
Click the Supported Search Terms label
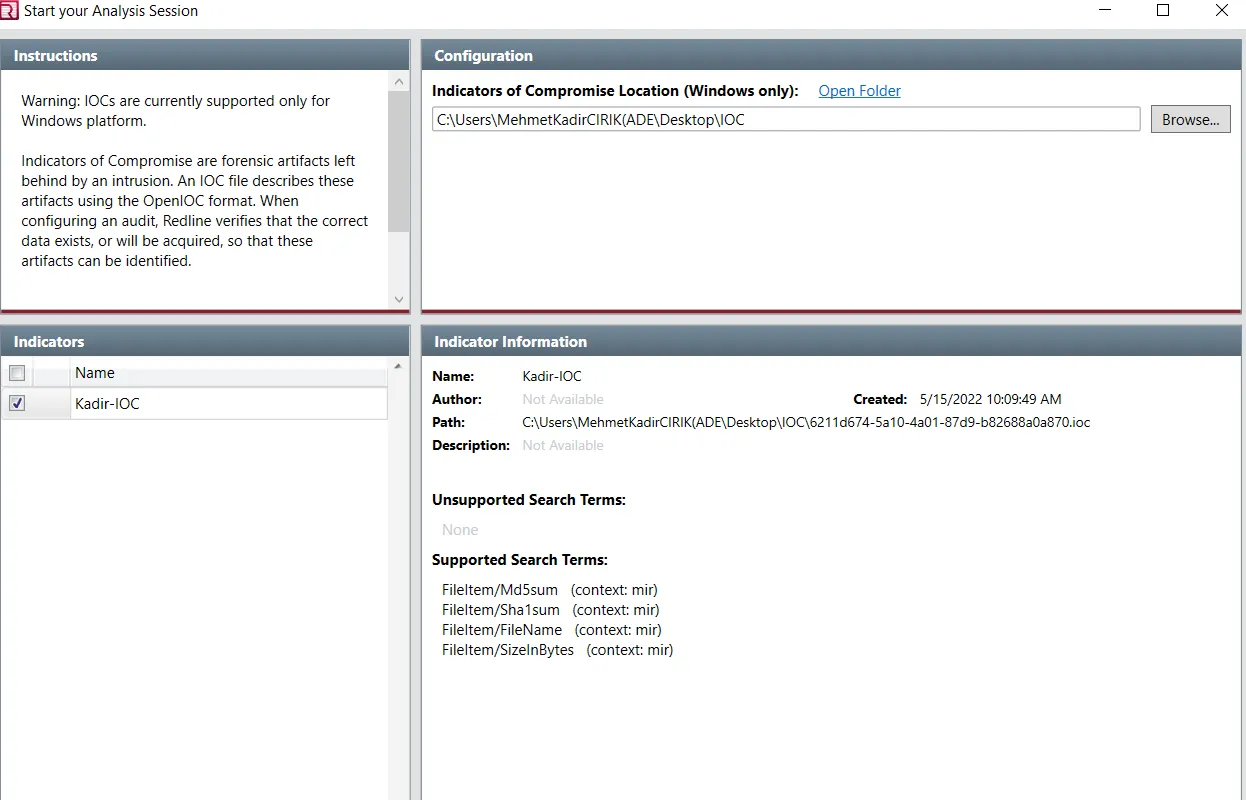(520, 560)
